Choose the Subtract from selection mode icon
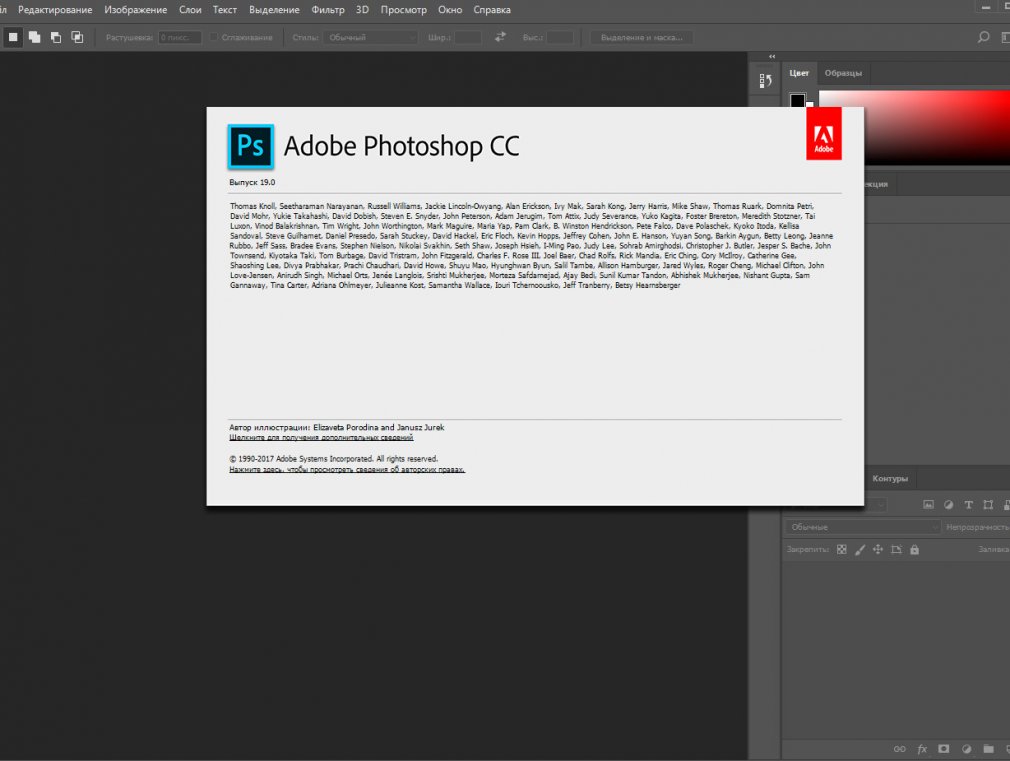The image size is (1010, 761). (x=56, y=37)
